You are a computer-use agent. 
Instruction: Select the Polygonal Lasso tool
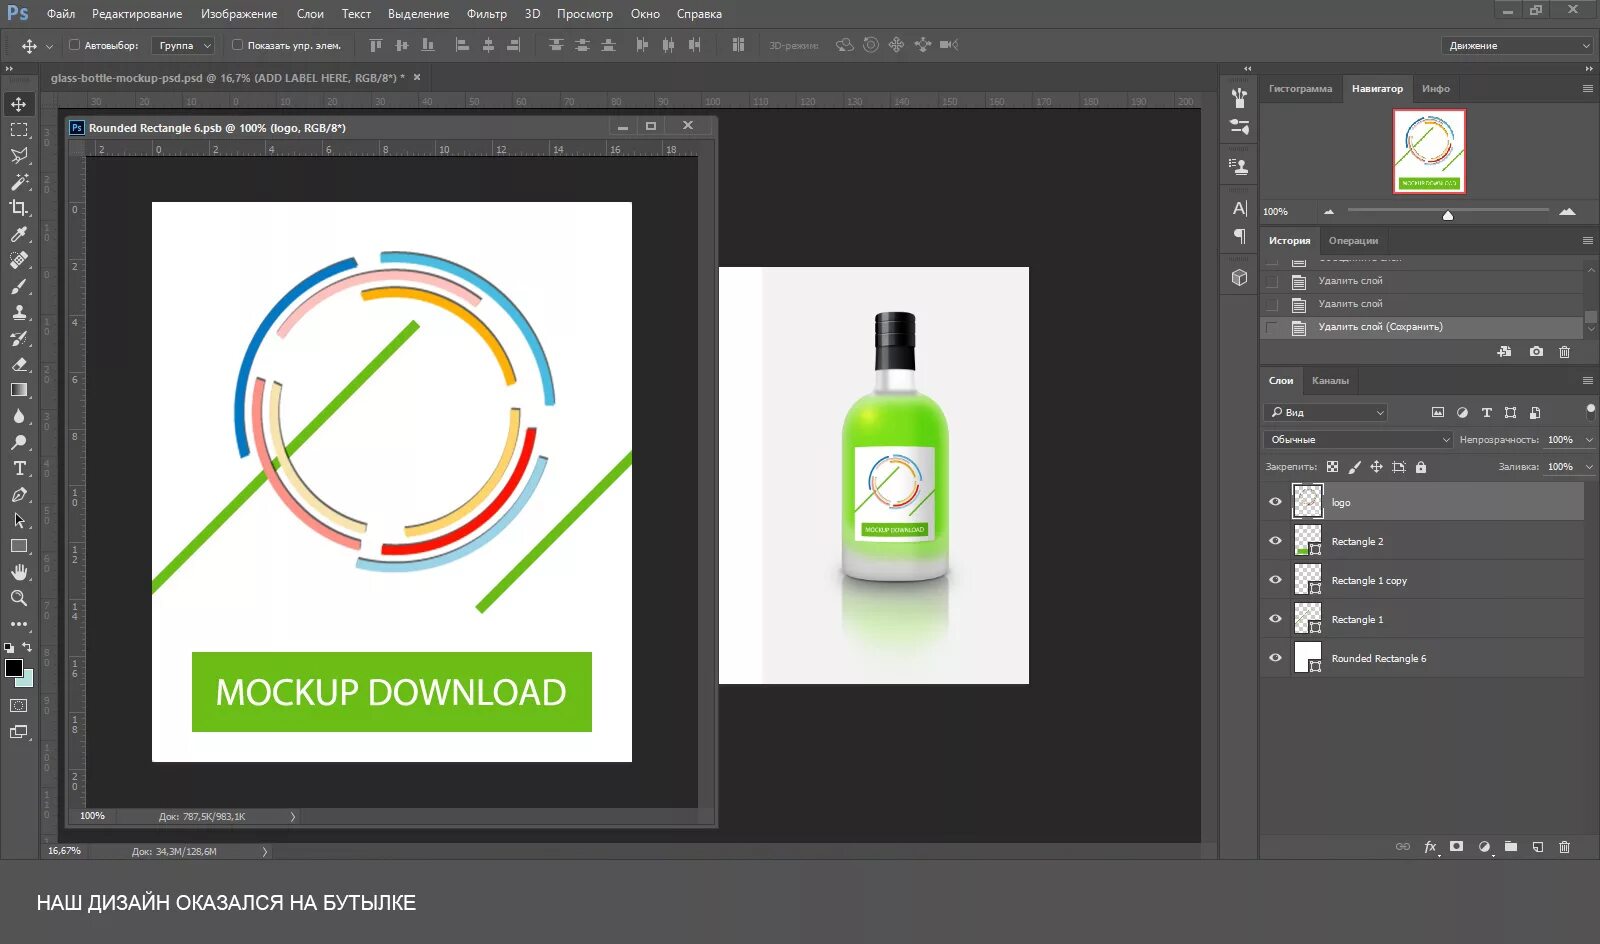(19, 156)
